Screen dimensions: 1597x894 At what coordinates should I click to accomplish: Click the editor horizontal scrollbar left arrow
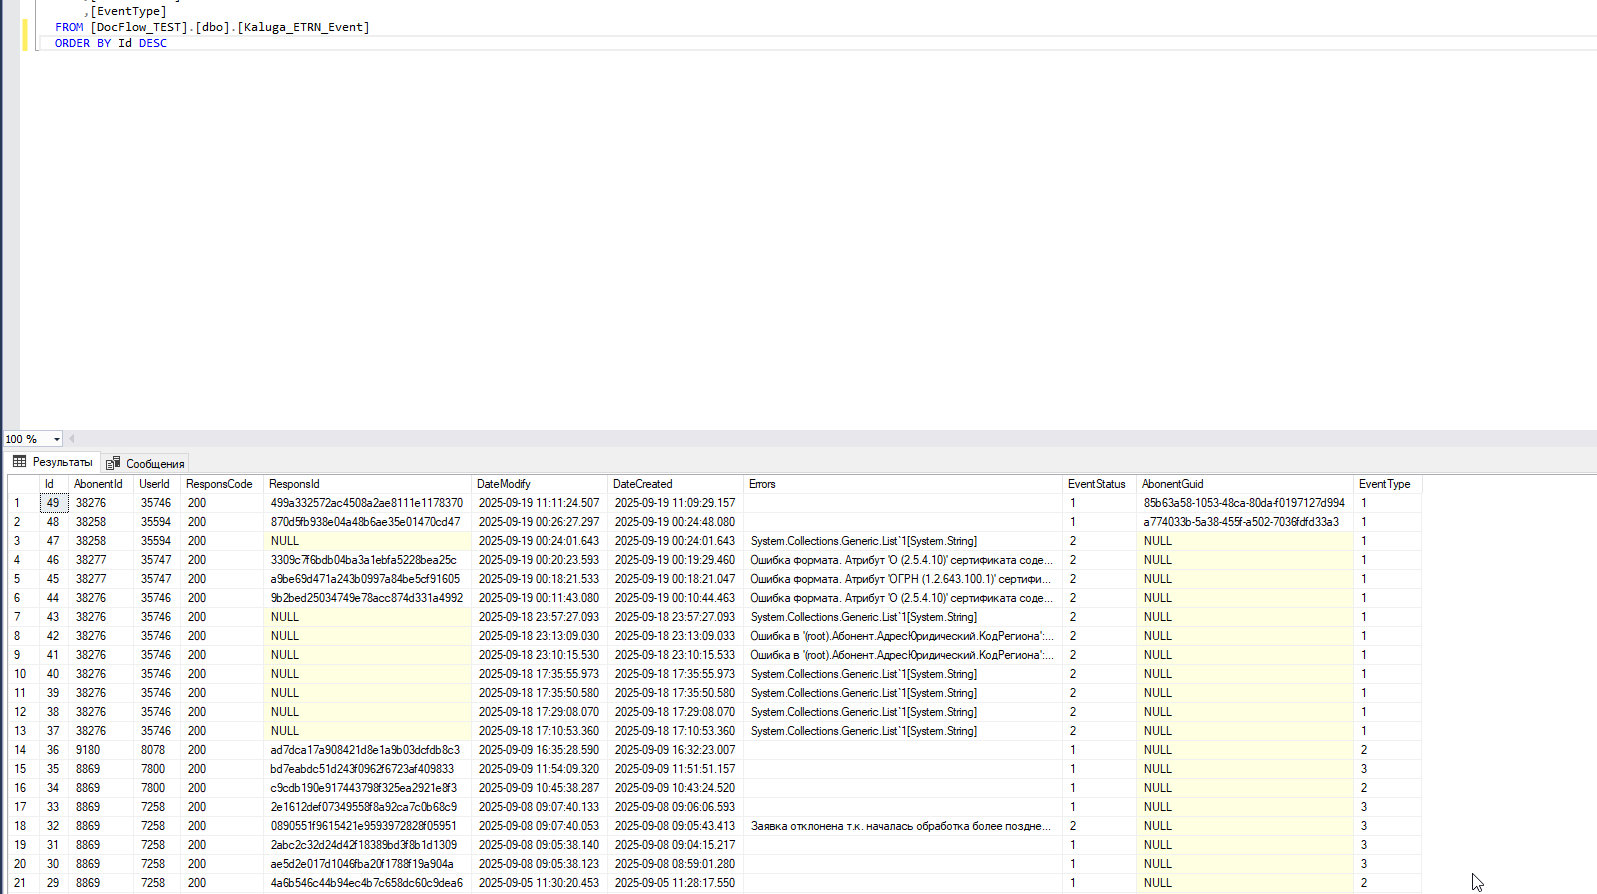pos(71,439)
